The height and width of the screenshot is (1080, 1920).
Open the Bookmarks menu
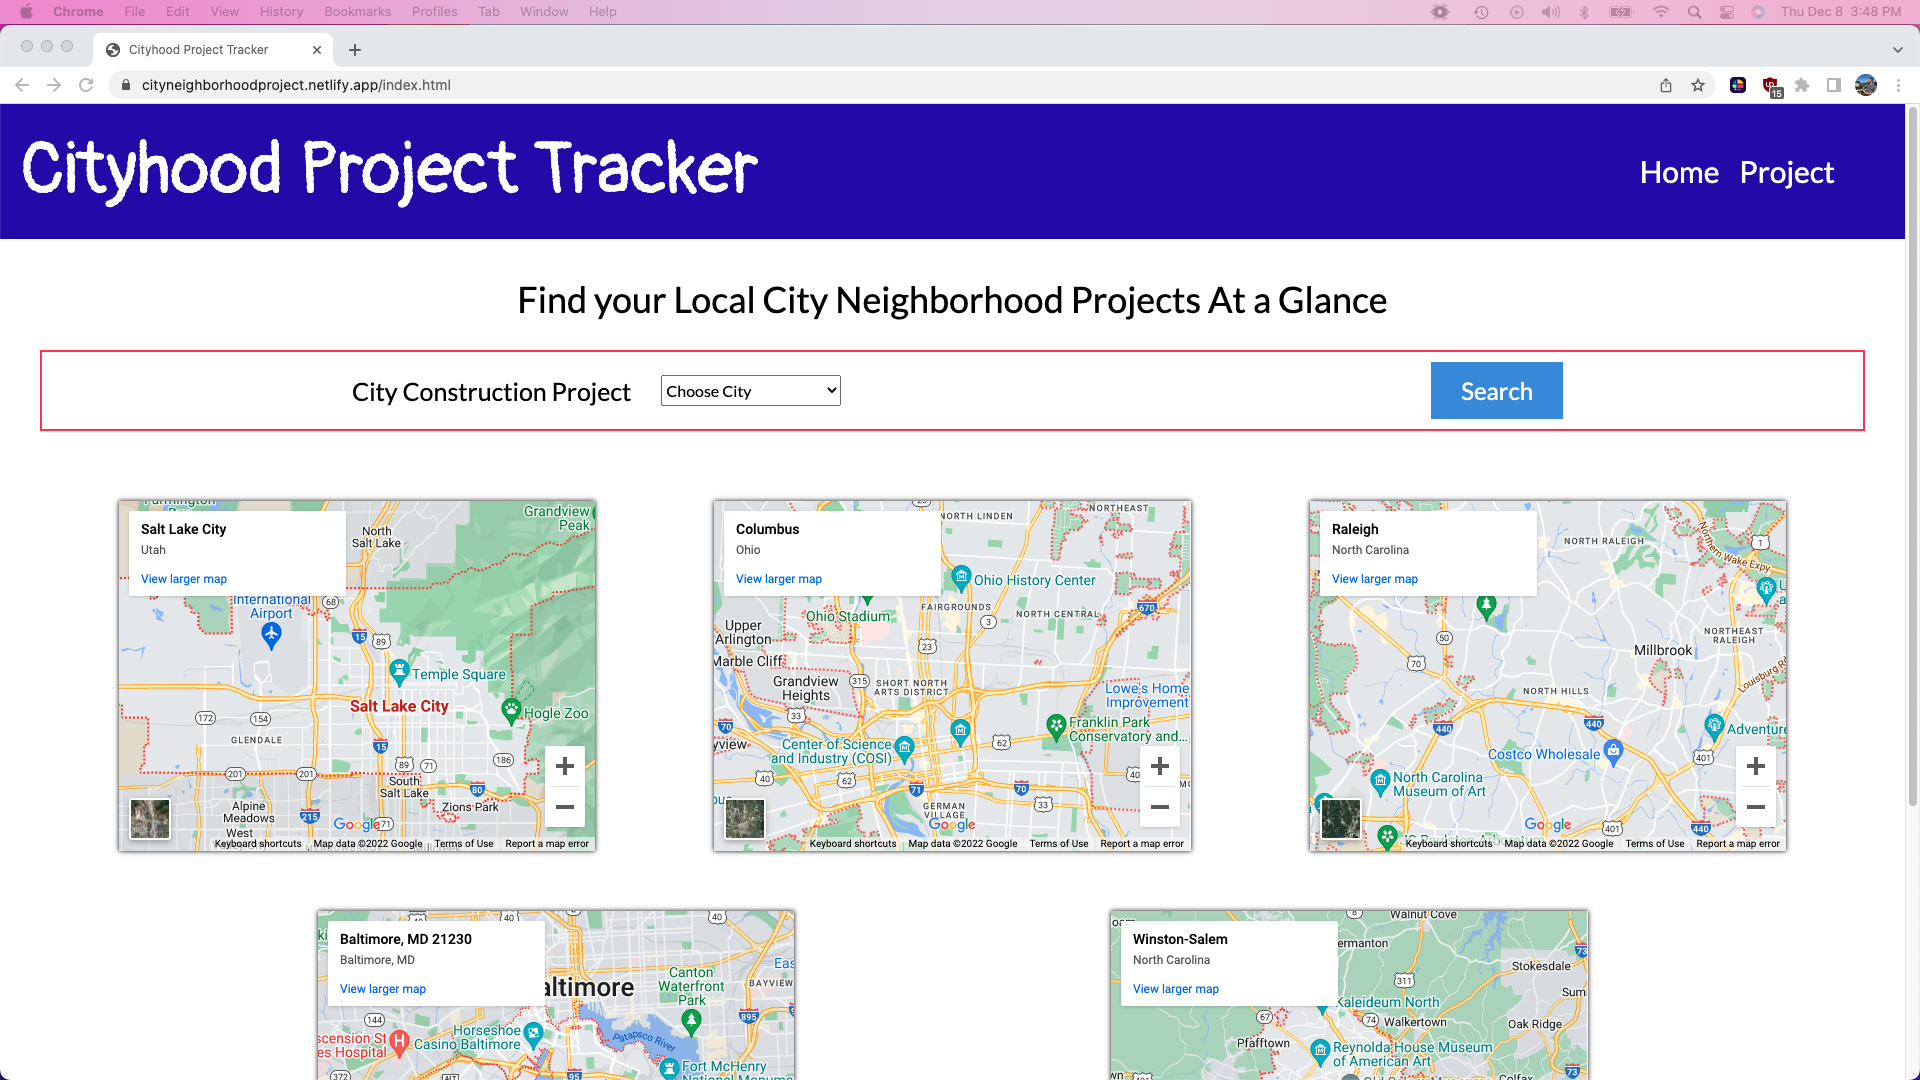(x=358, y=12)
